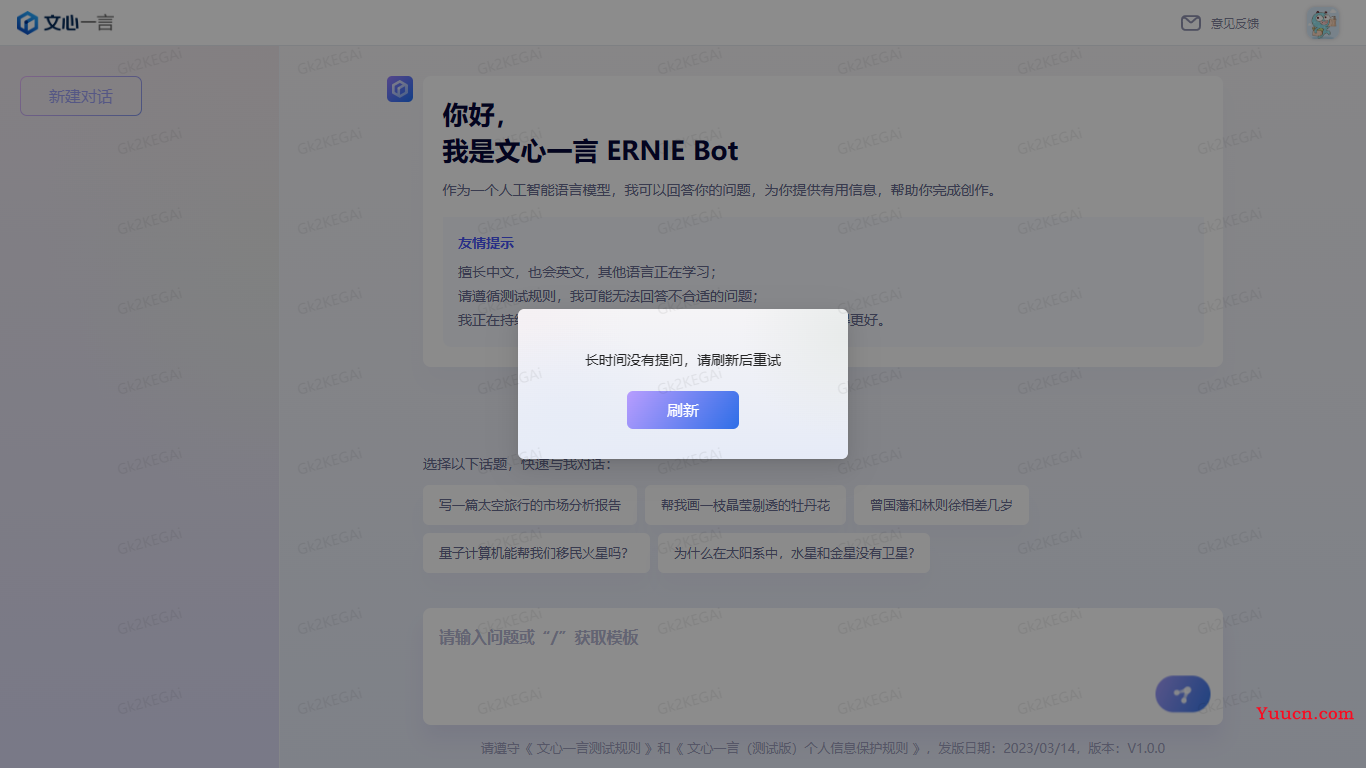Click the 新建对话 button

point(81,96)
